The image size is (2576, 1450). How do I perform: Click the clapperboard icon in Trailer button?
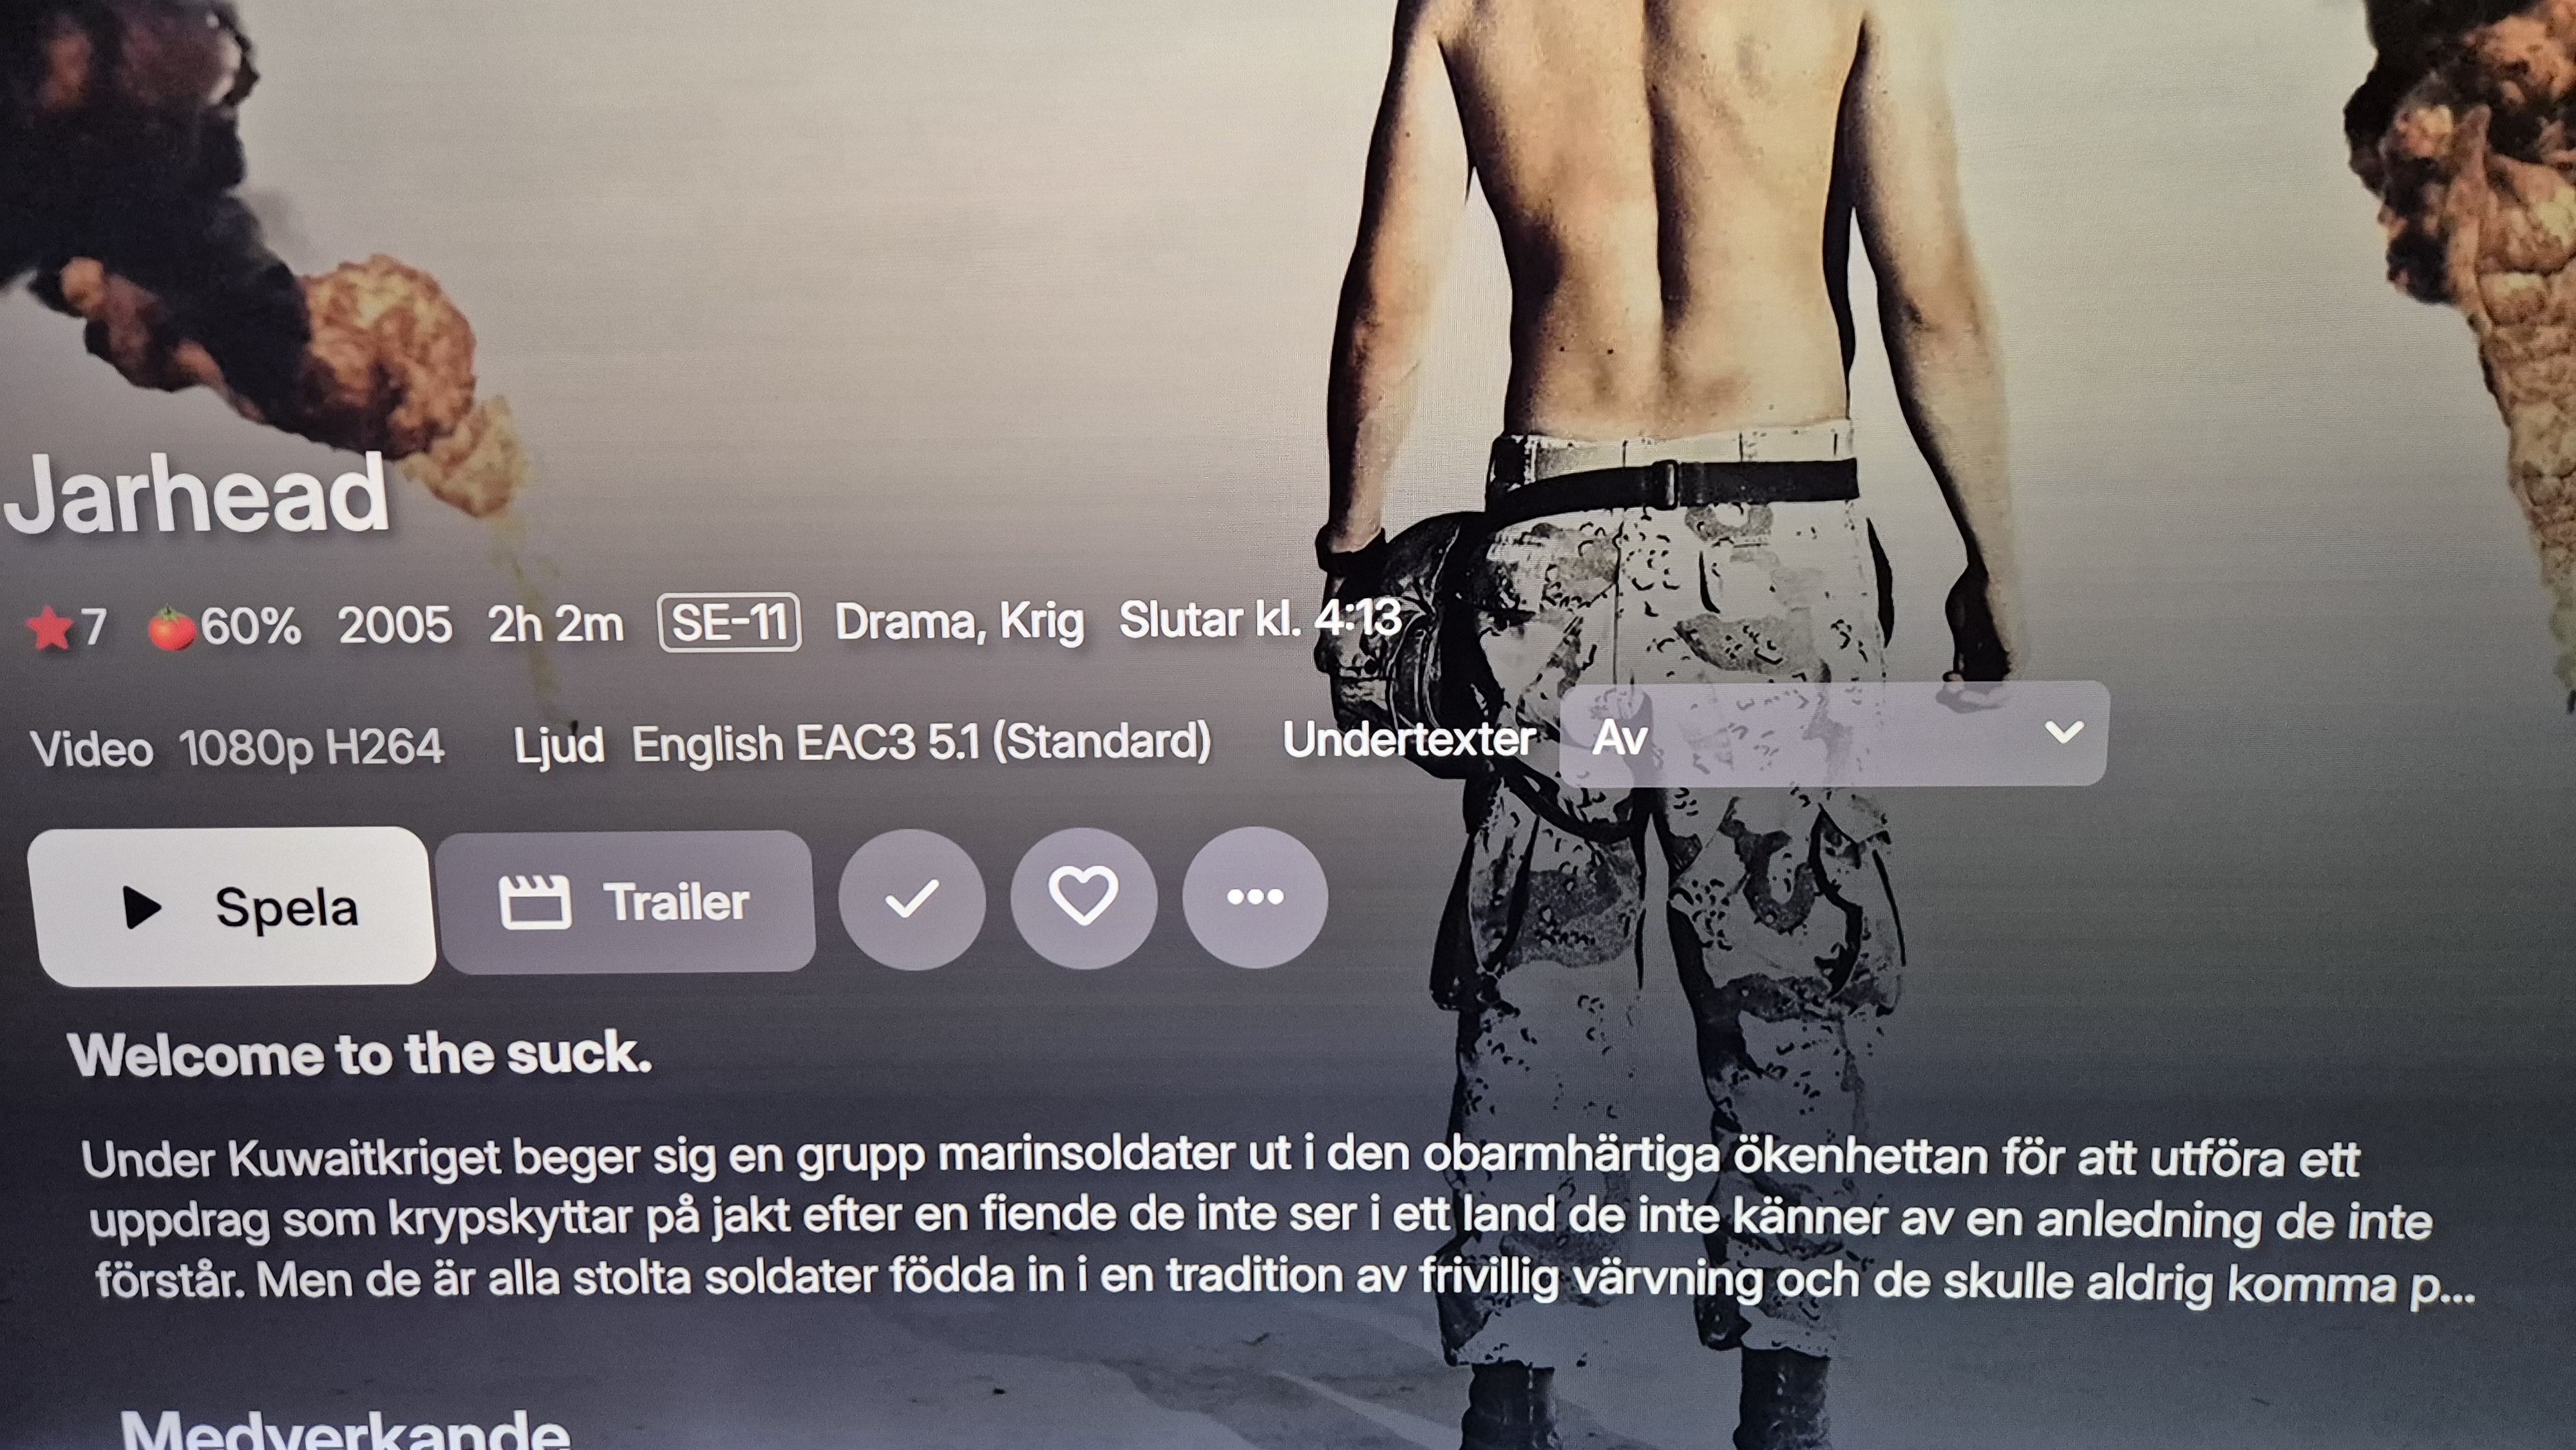[535, 903]
